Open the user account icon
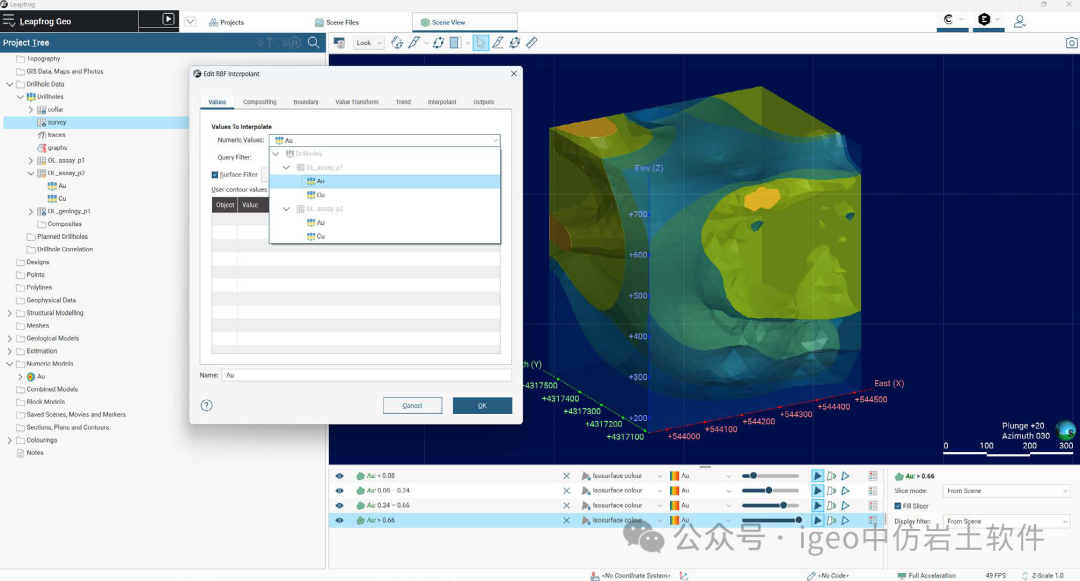Screen dimensions: 1080x581 click(x=1020, y=20)
